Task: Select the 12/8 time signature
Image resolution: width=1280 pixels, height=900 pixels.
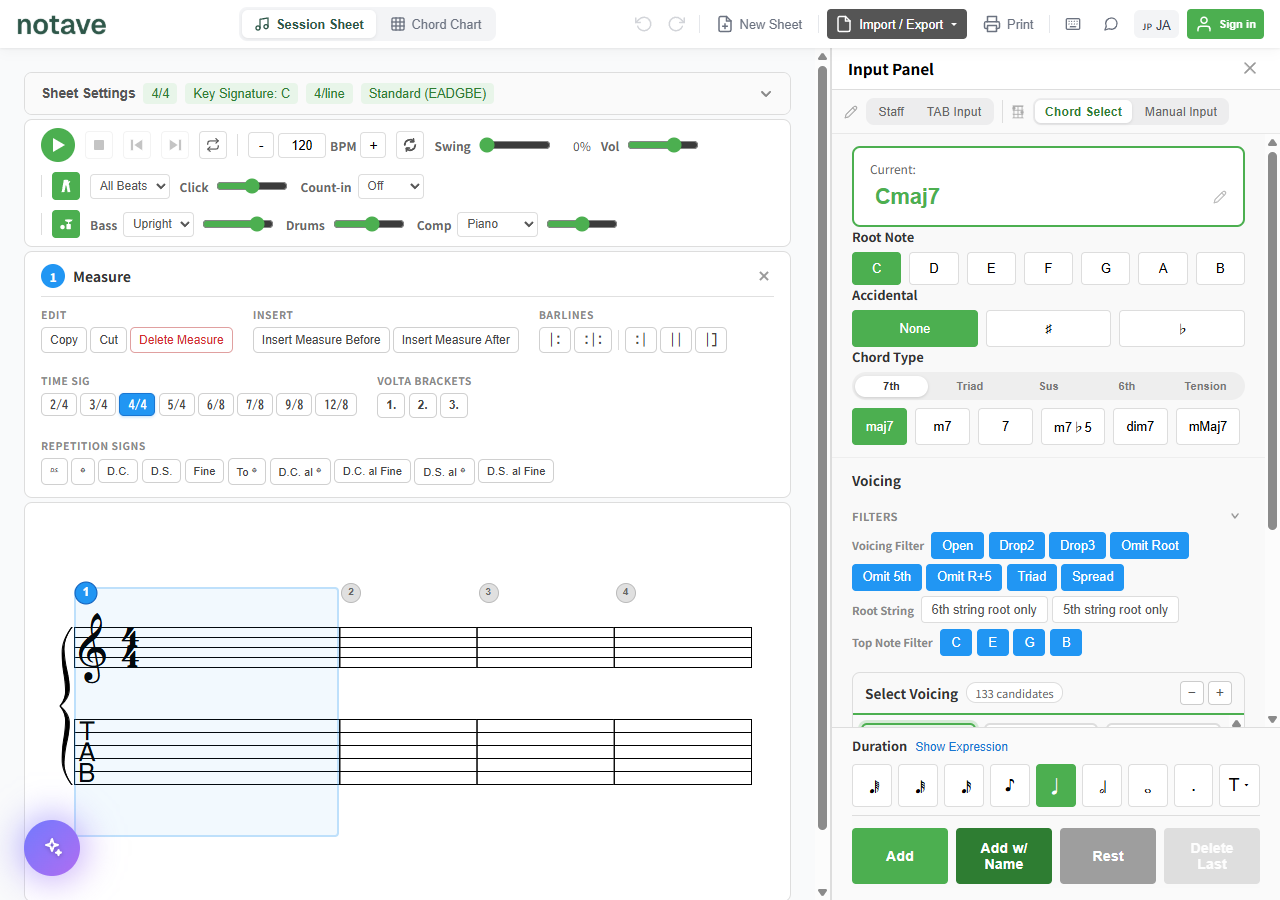Action: point(336,405)
